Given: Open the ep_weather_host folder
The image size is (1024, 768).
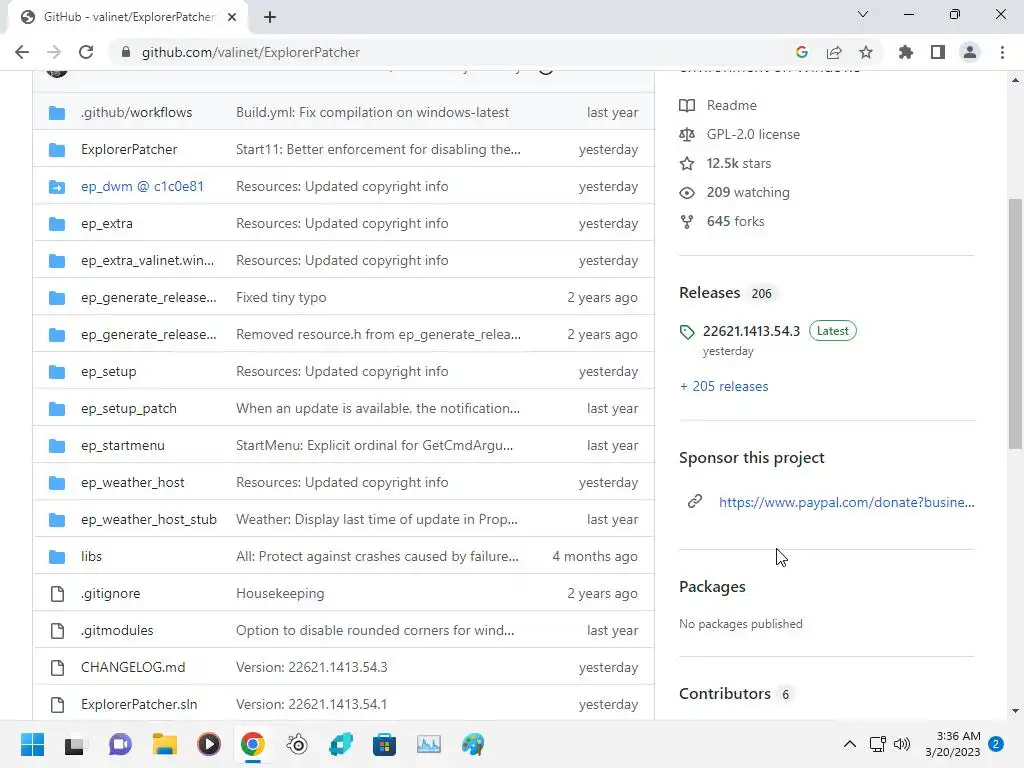Looking at the screenshot, I should pyautogui.click(x=133, y=483).
